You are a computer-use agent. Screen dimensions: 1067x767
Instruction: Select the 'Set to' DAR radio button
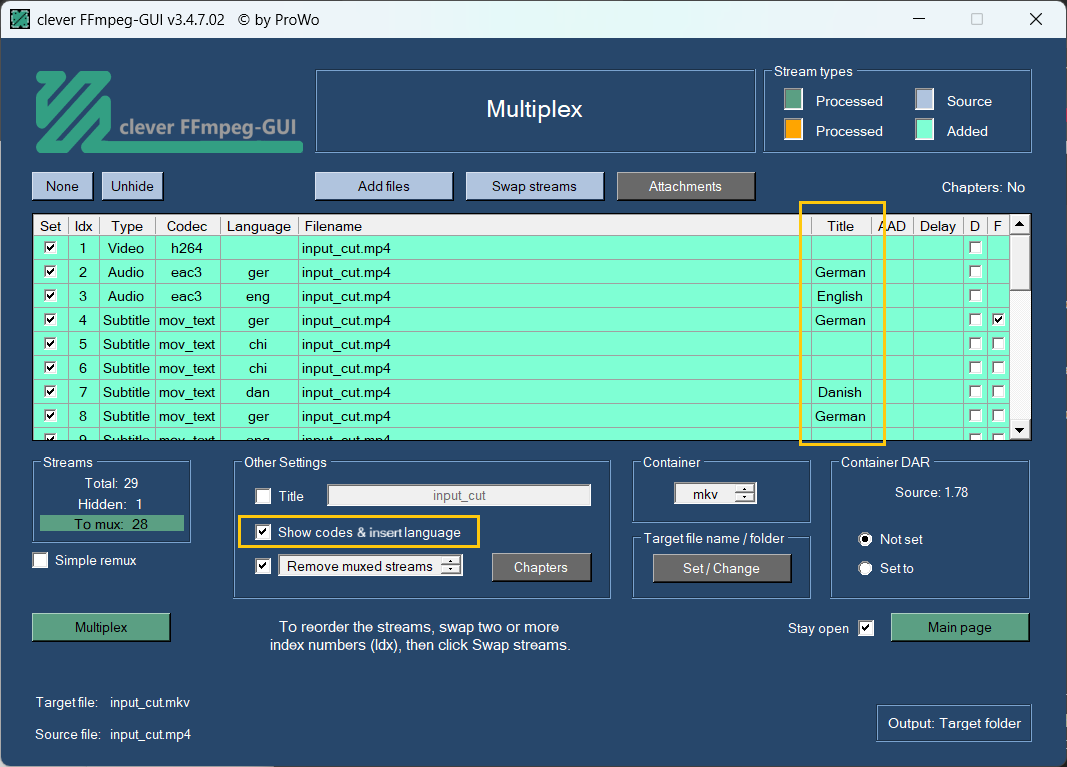pos(866,568)
